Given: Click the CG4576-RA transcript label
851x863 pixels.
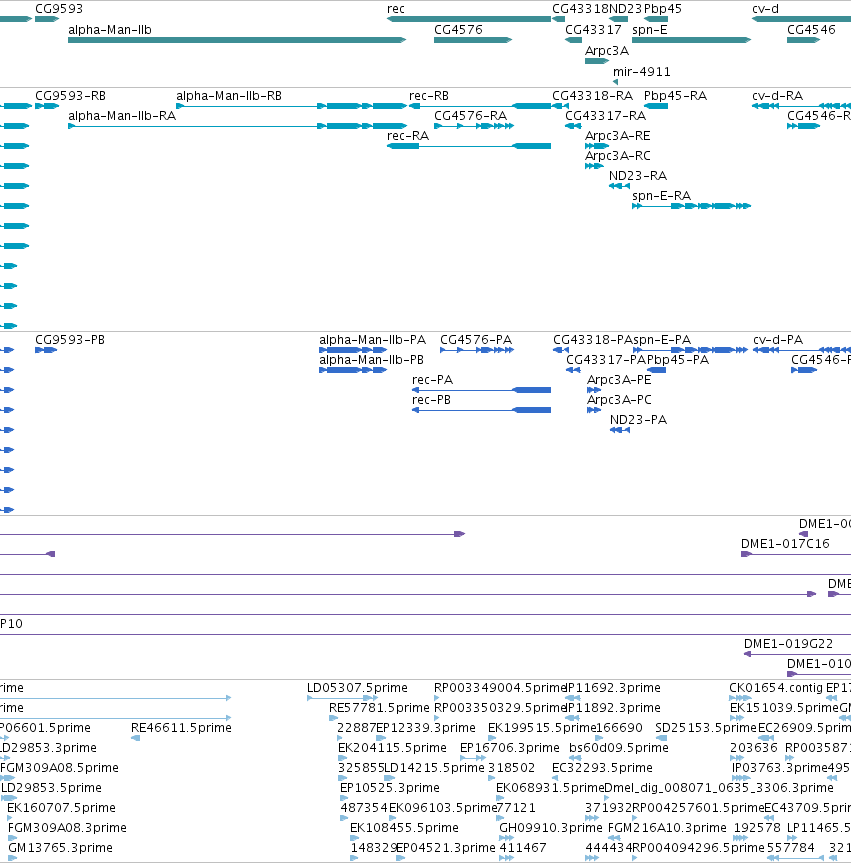Looking at the screenshot, I should pyautogui.click(x=471, y=116).
